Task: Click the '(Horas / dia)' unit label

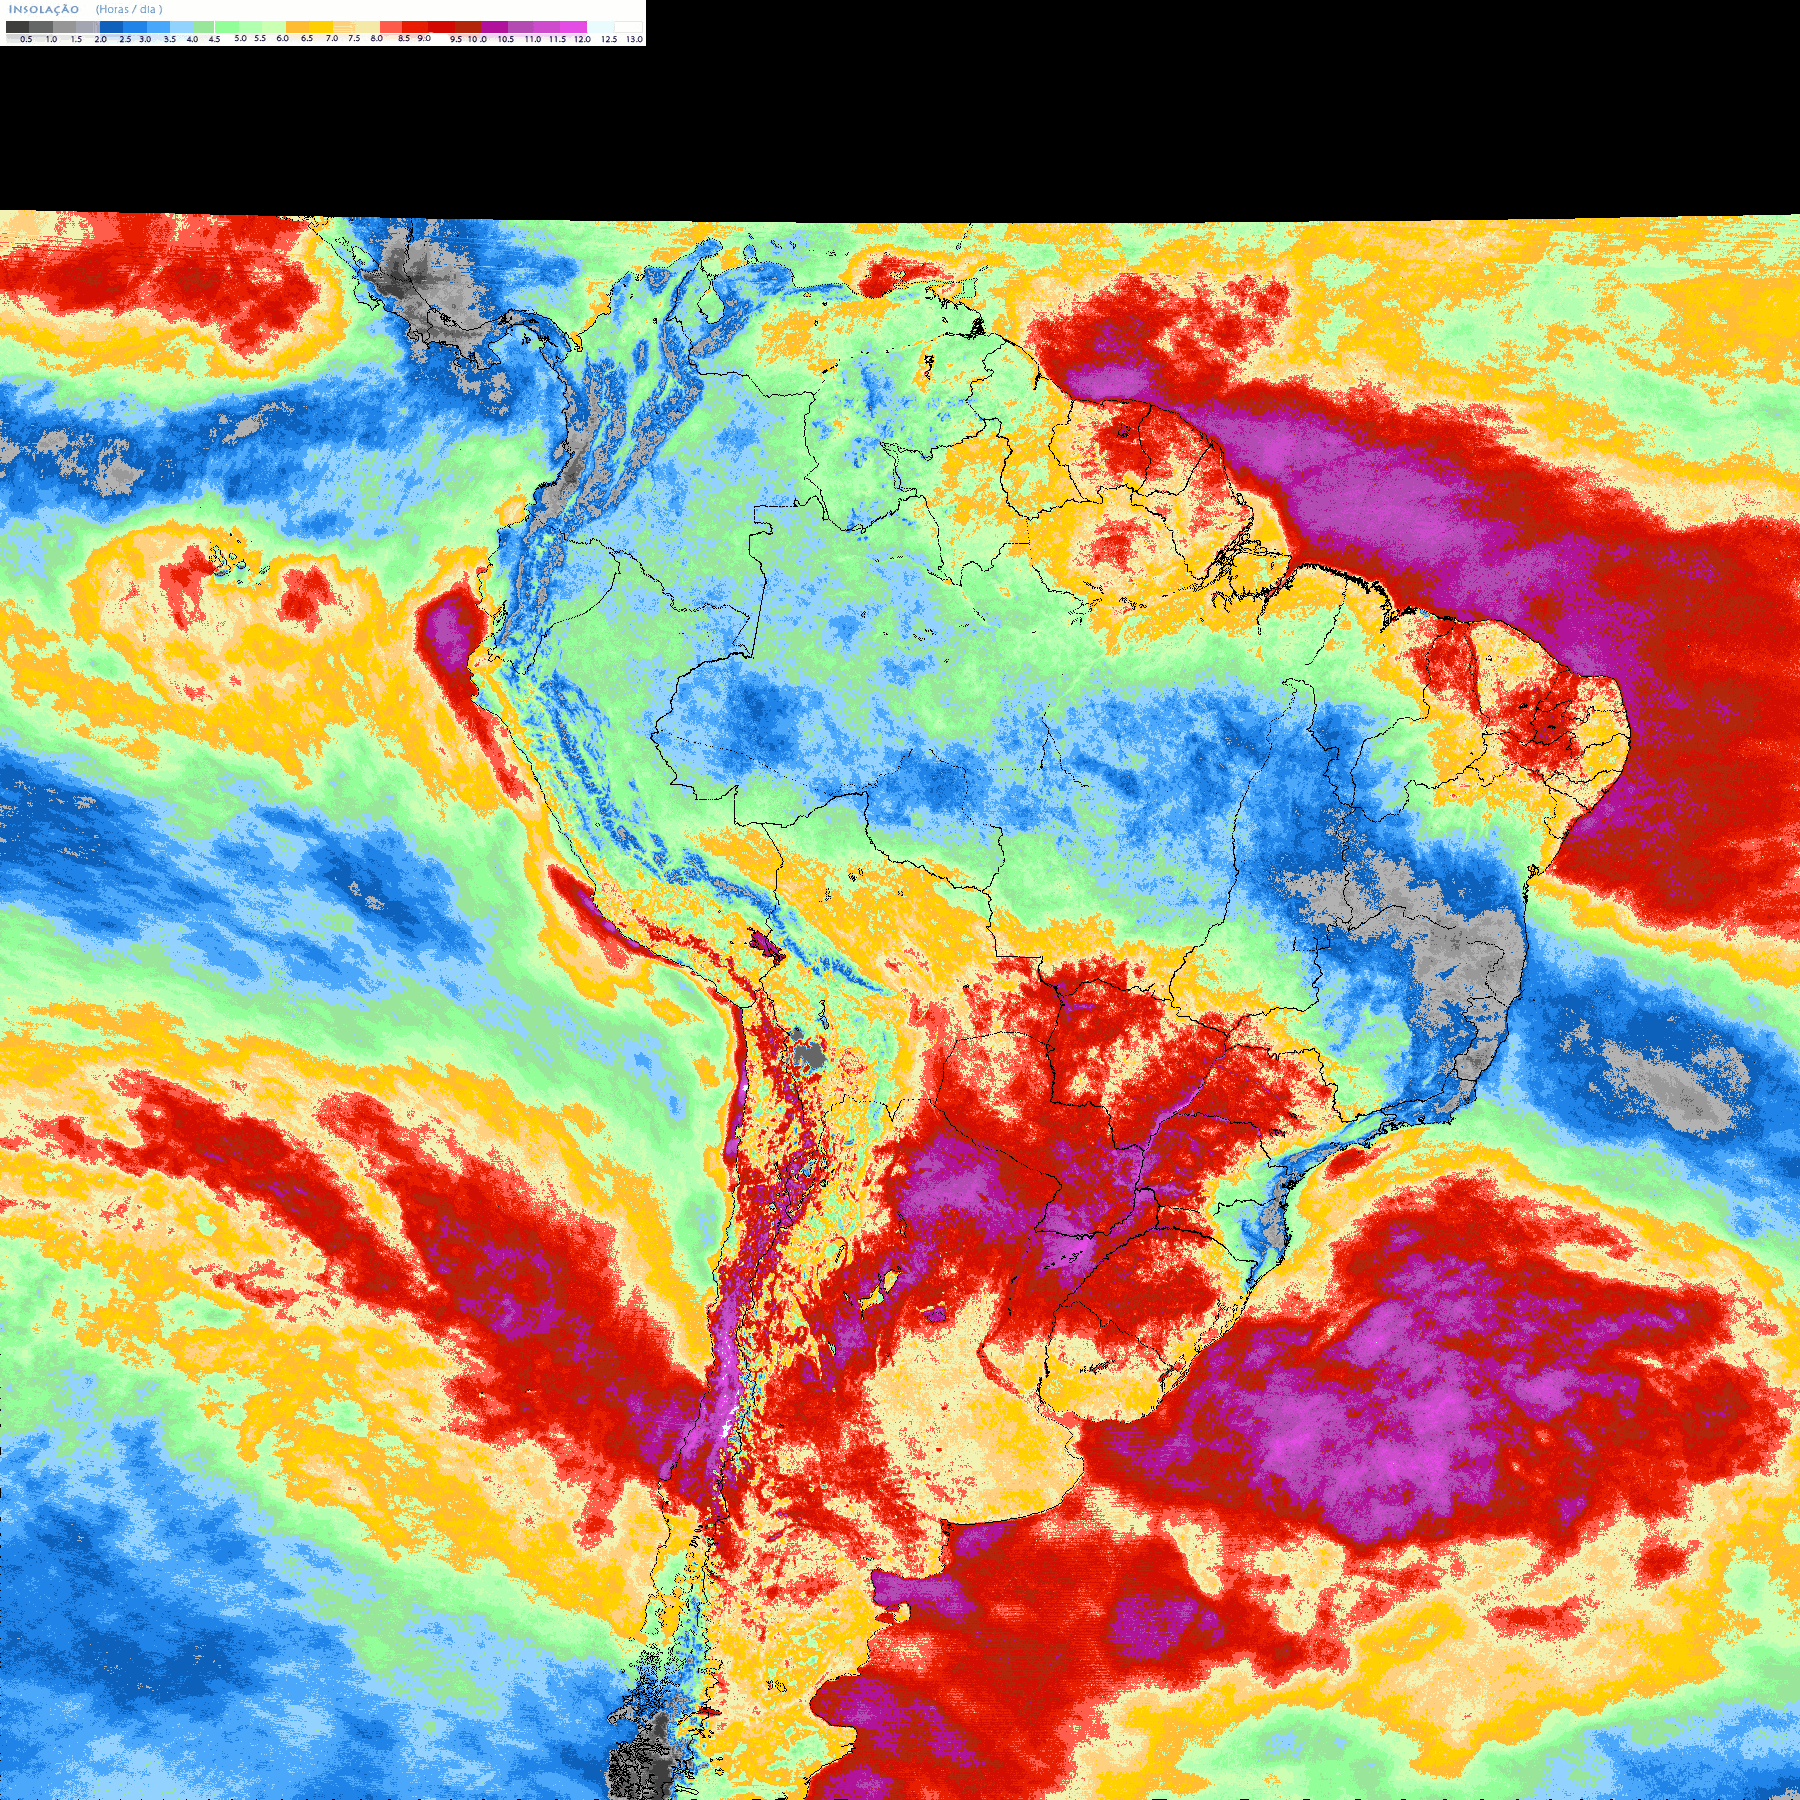Action: pos(129,9)
